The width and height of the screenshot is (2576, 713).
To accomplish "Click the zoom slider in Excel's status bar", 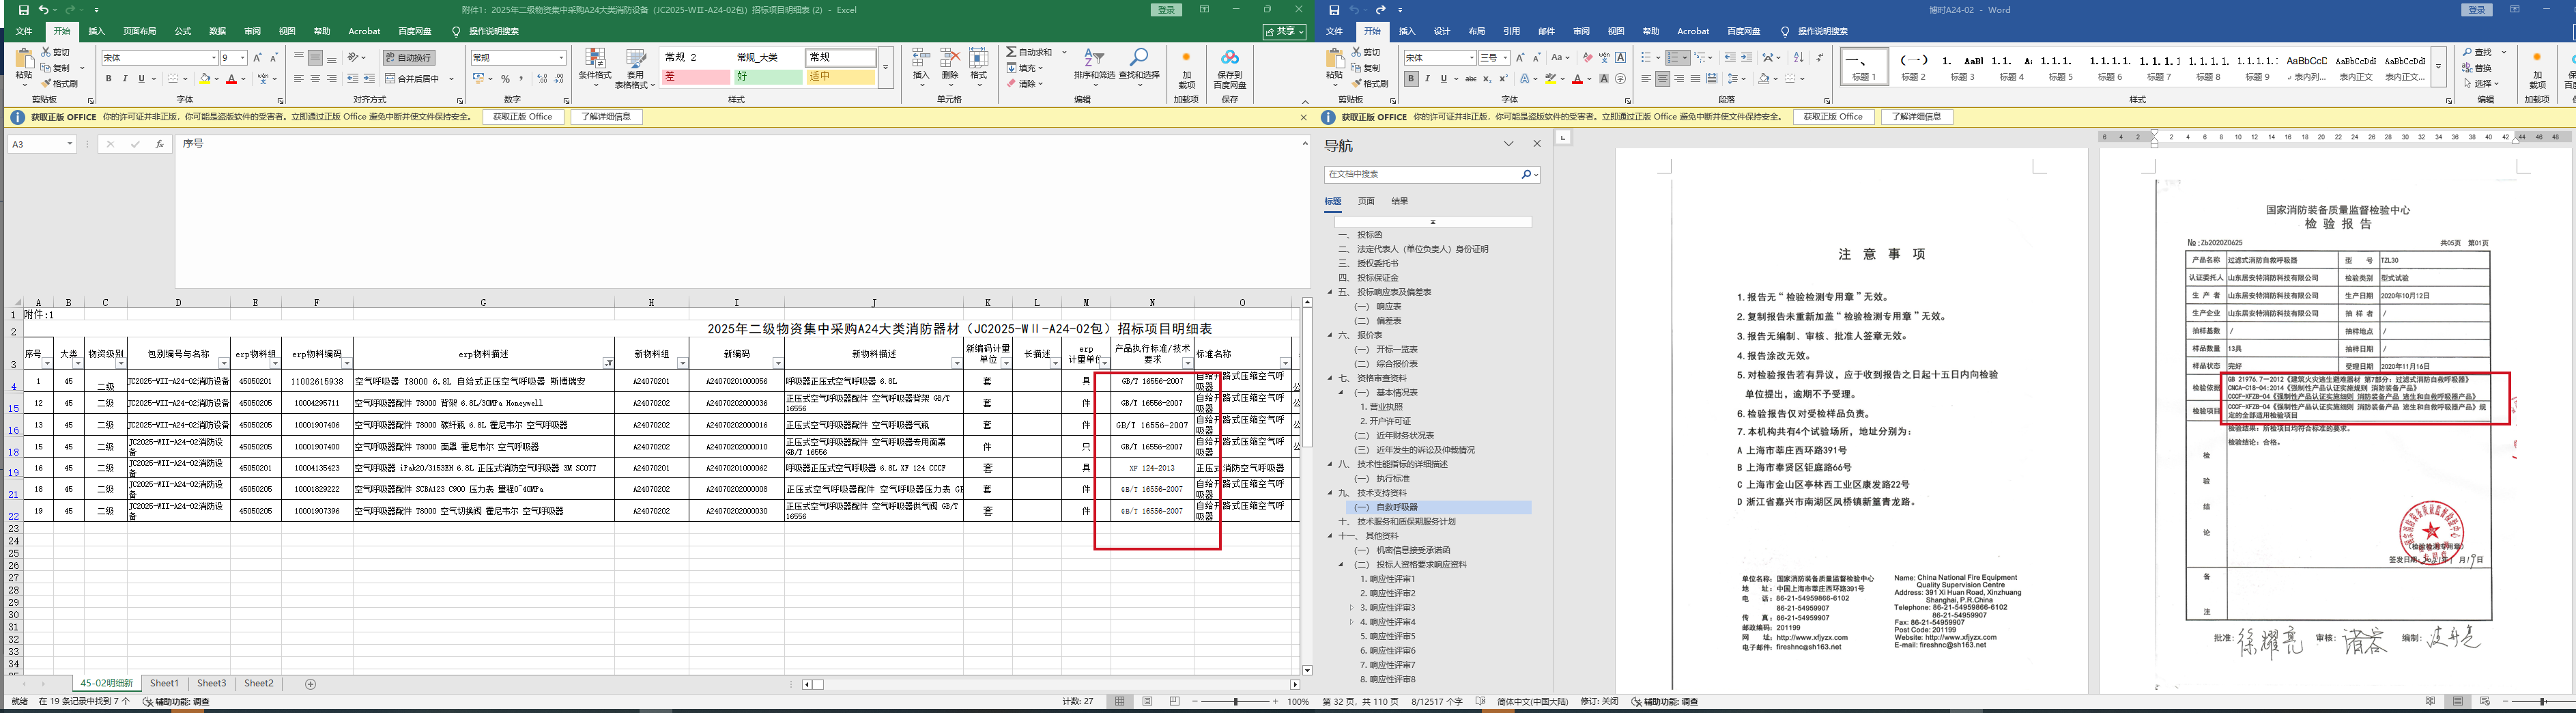I will (x=1236, y=702).
